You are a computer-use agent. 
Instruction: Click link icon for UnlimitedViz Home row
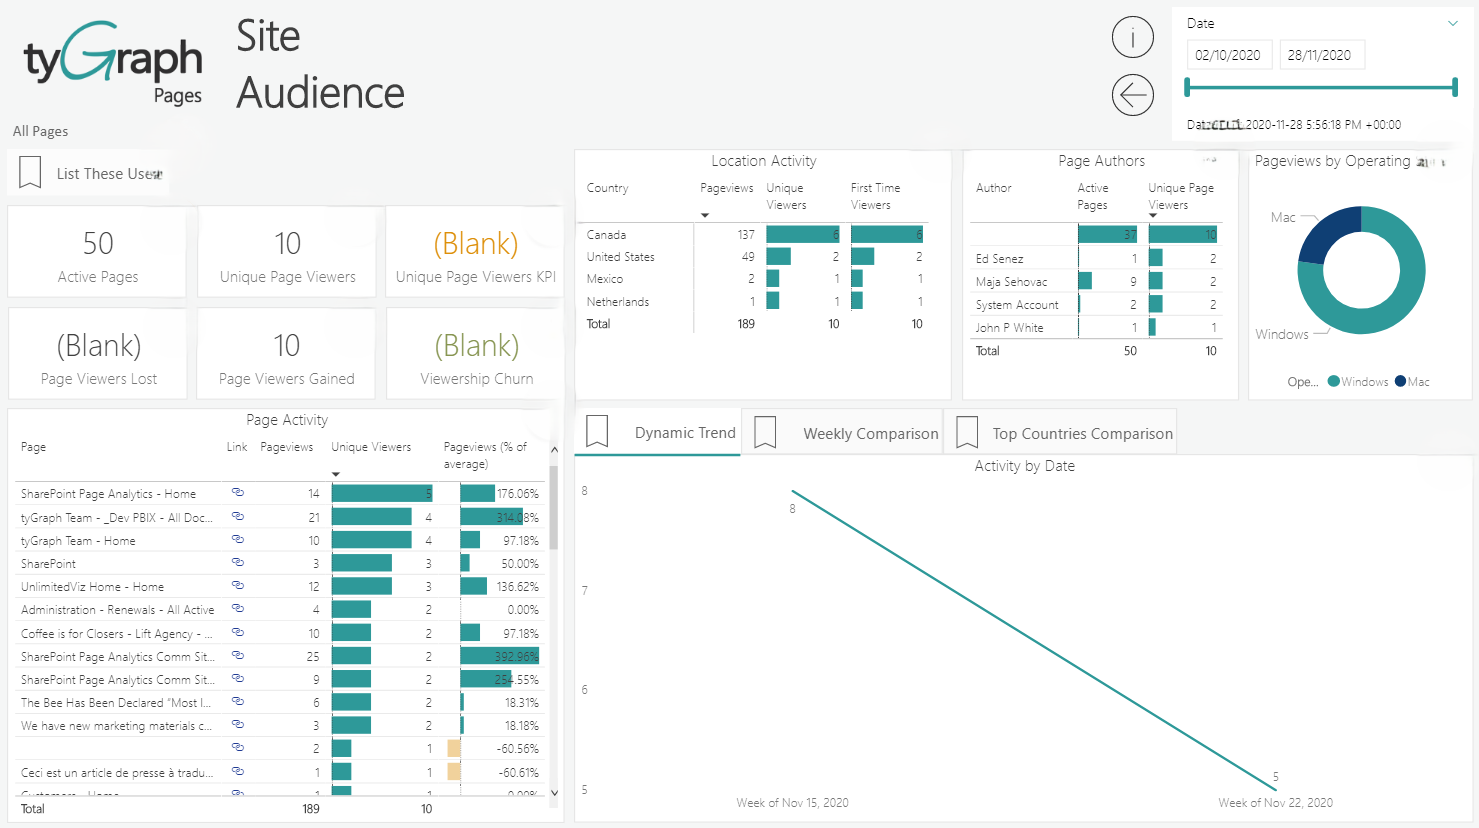coord(238,585)
